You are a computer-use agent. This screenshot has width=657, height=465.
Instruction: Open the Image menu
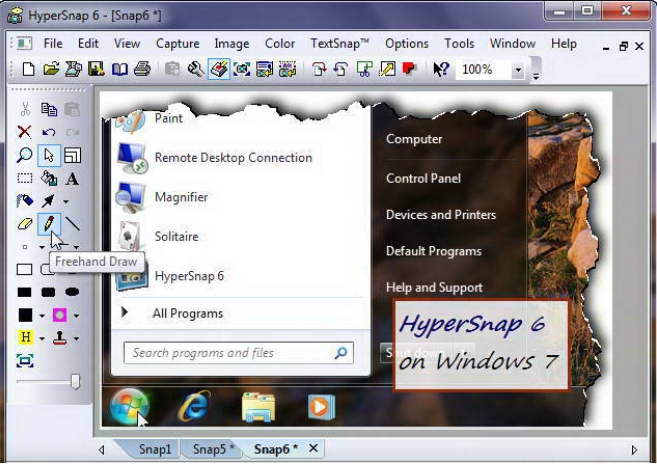pos(231,44)
